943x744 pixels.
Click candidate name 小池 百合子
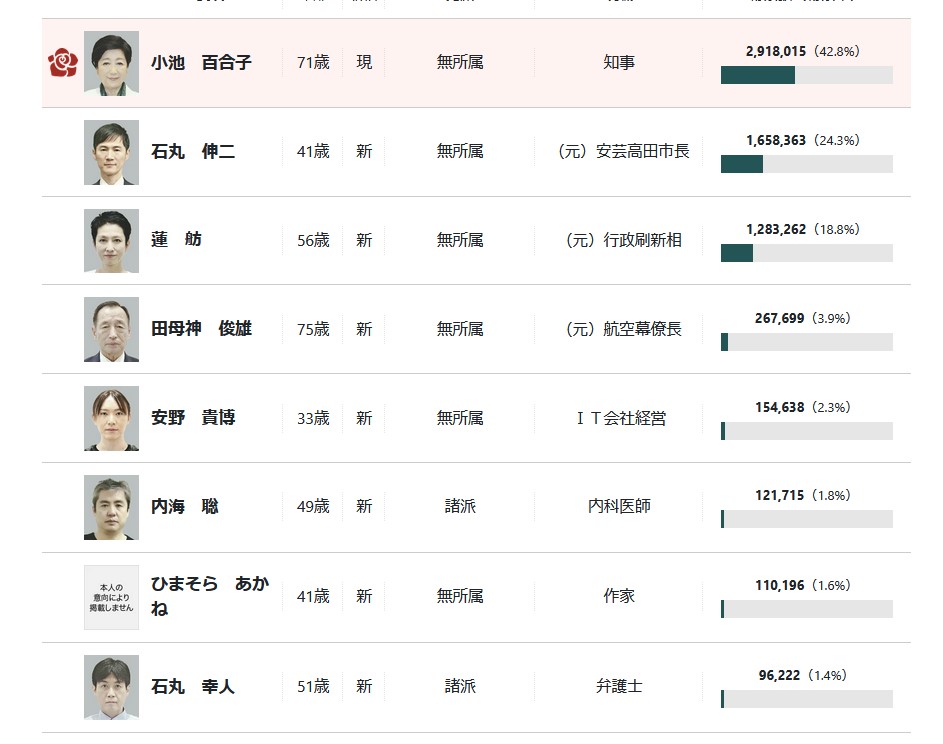click(201, 63)
